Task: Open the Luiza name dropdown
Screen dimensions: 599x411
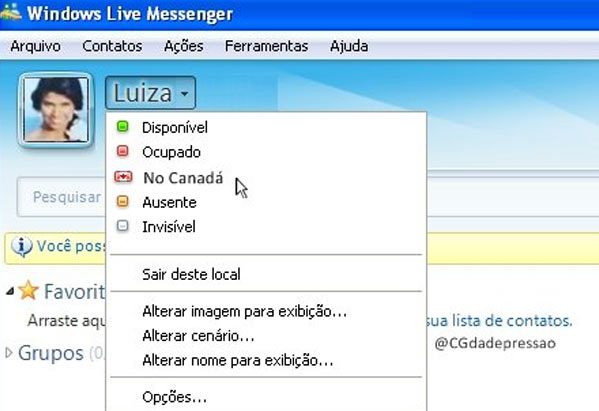Action: coord(151,93)
